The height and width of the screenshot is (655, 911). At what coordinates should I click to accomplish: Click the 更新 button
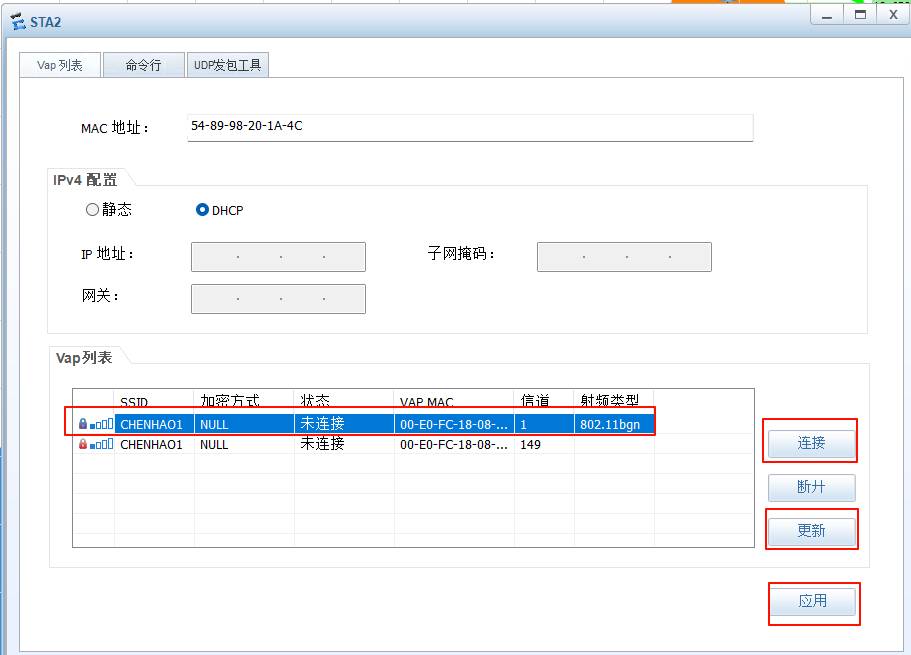tap(812, 531)
